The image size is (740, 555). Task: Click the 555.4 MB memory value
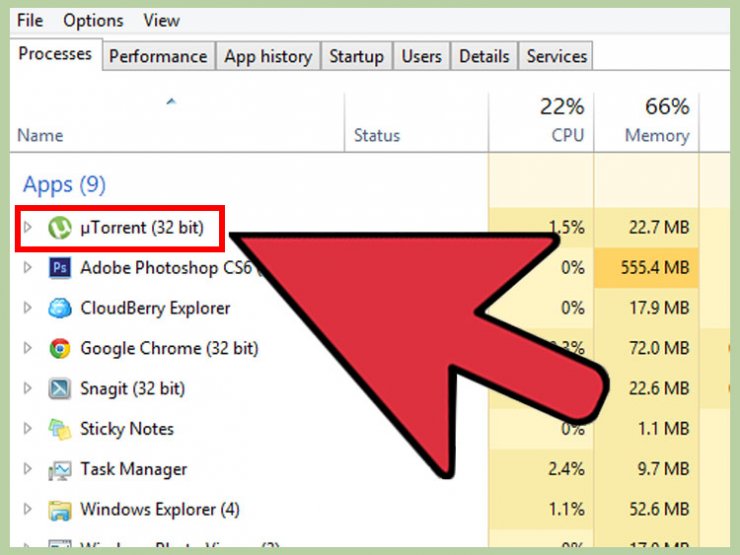(x=655, y=268)
